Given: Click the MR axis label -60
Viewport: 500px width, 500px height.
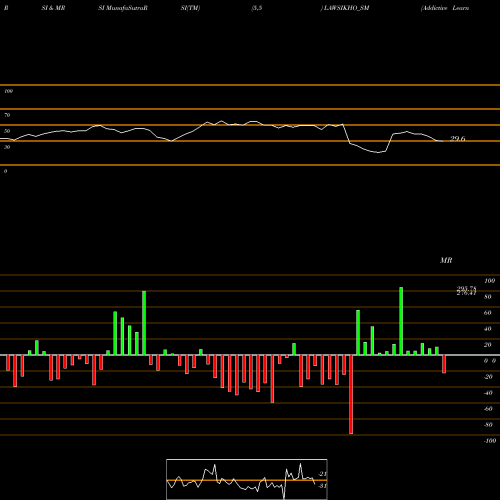Looking at the screenshot, I should pos(488,409).
